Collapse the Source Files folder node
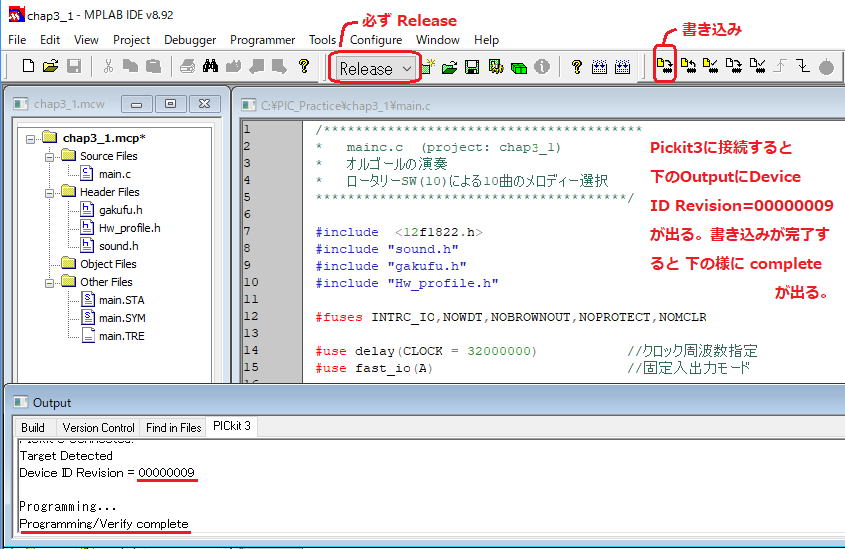Image resolution: width=845 pixels, height=549 pixels. [x=48, y=156]
